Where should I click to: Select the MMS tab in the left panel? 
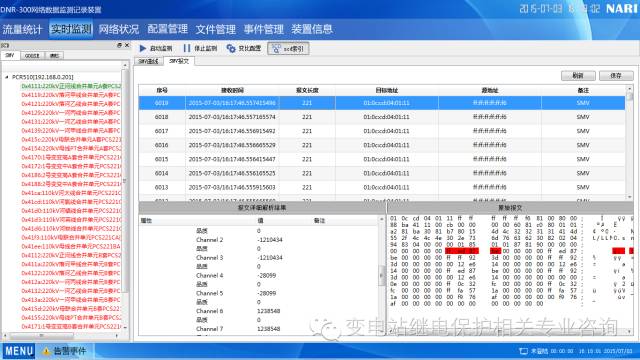pos(54,56)
